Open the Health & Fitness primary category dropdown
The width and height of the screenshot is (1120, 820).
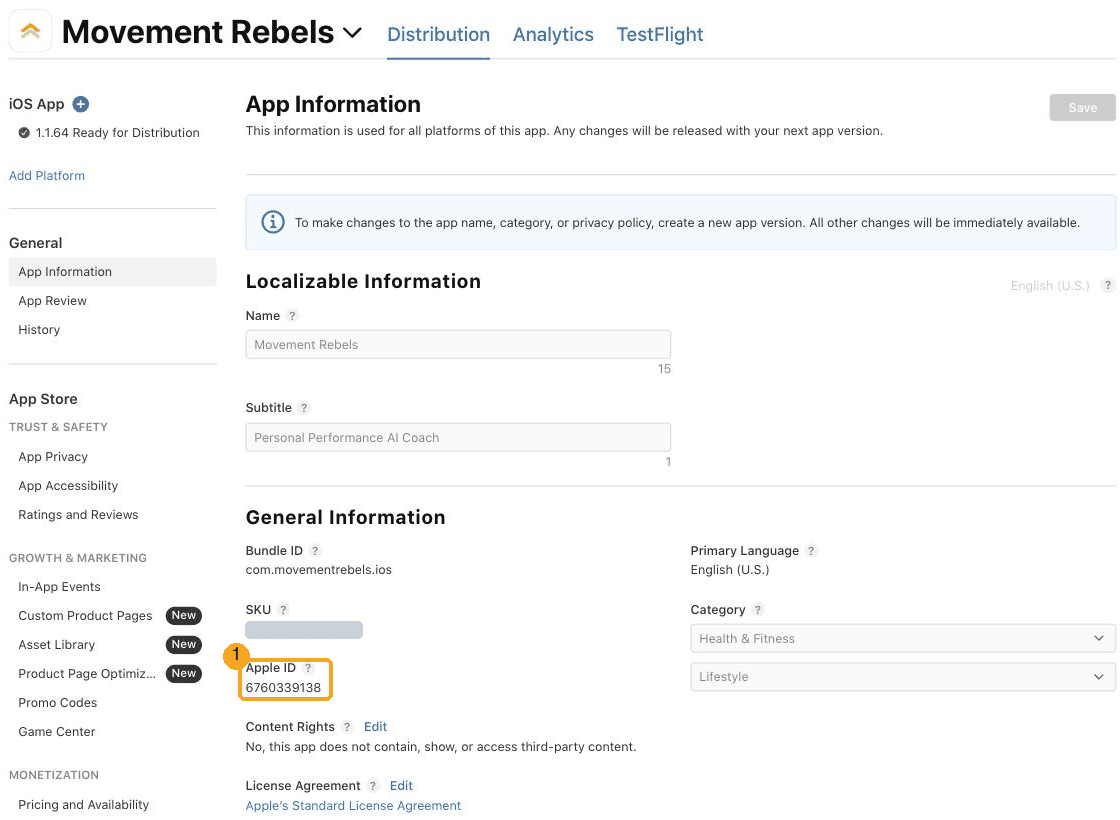(x=903, y=639)
